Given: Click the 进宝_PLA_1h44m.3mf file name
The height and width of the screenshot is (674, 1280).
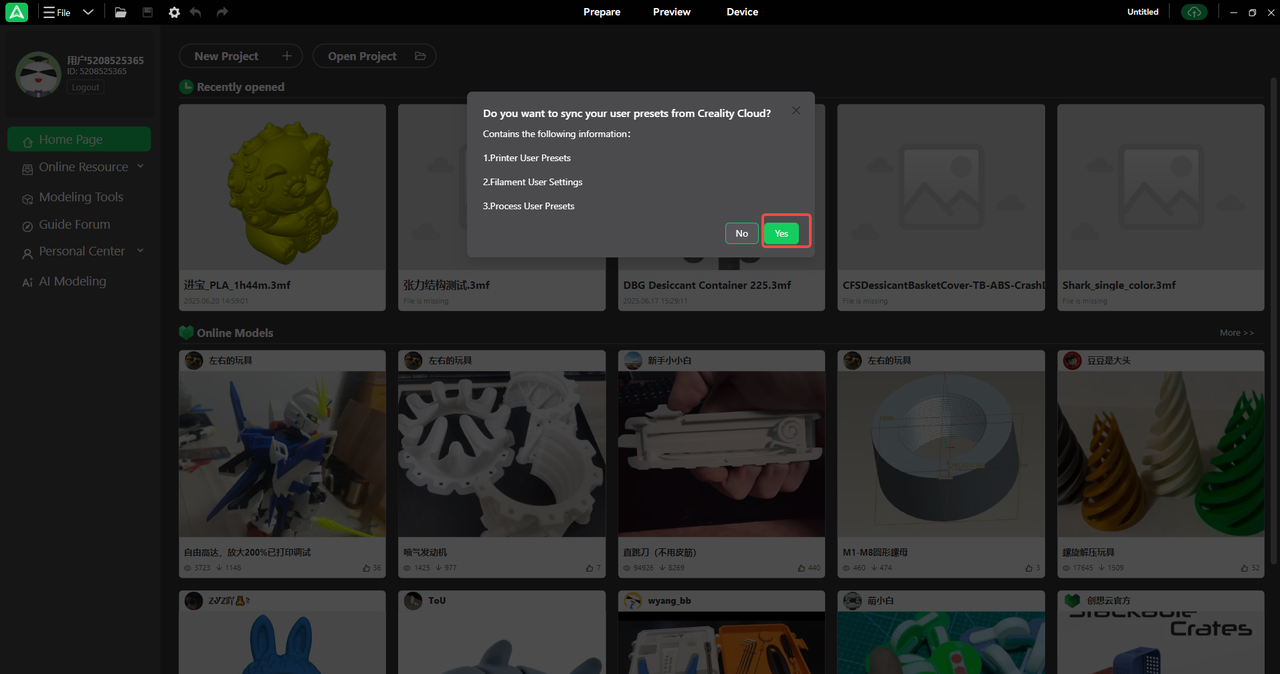Looking at the screenshot, I should 237,285.
